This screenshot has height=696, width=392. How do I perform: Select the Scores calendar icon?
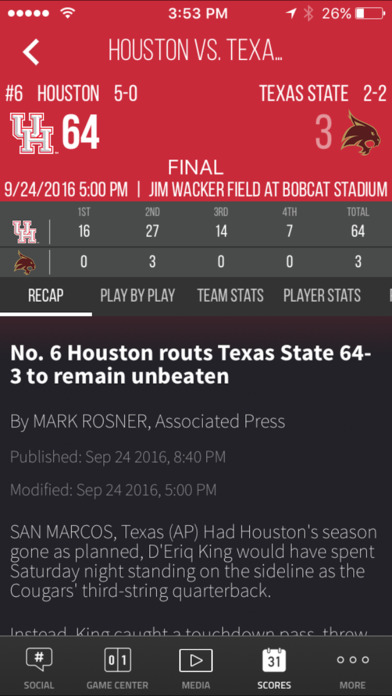pyautogui.click(x=274, y=660)
